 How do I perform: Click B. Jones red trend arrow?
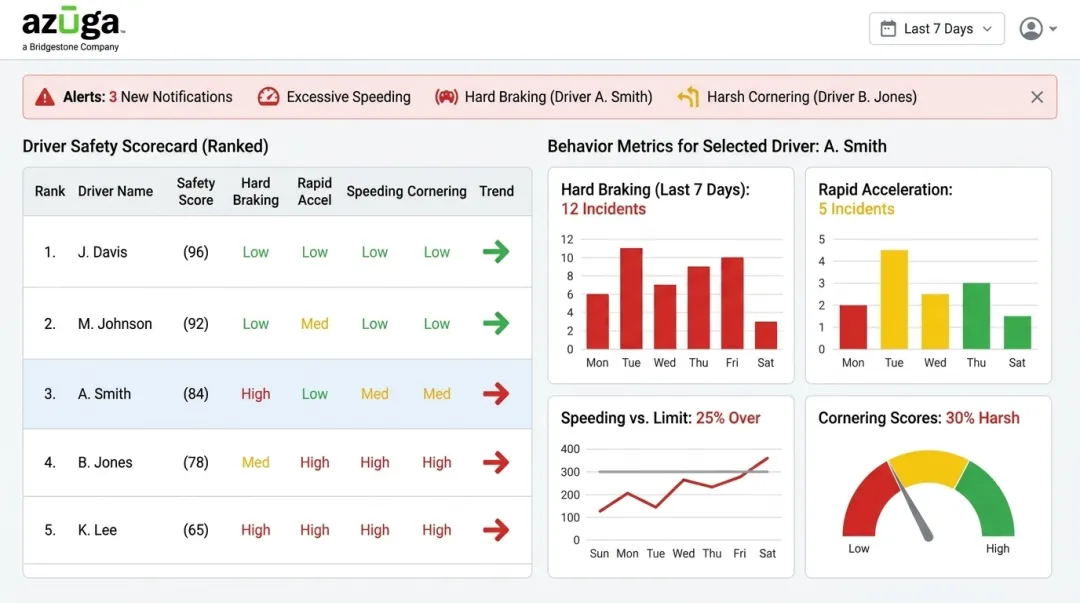(496, 462)
